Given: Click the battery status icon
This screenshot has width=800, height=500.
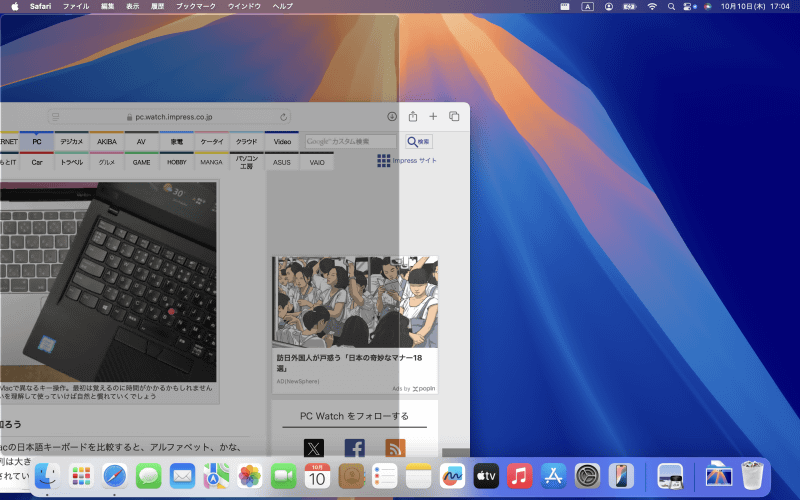Looking at the screenshot, I should [x=630, y=7].
